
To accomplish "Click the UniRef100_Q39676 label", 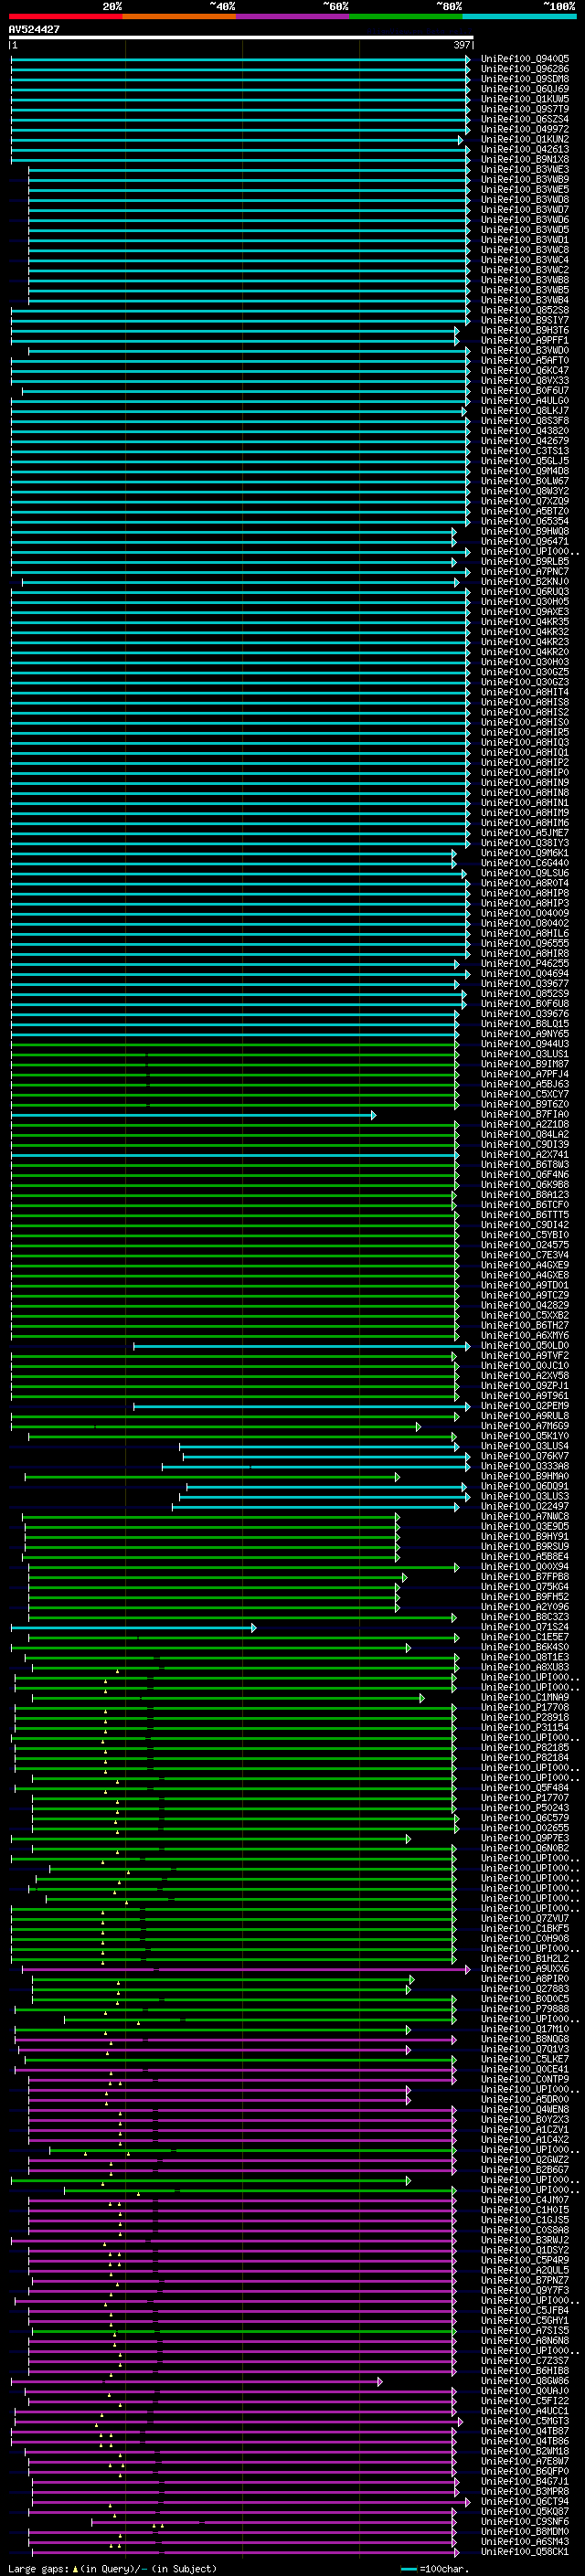I will (525, 1013).
